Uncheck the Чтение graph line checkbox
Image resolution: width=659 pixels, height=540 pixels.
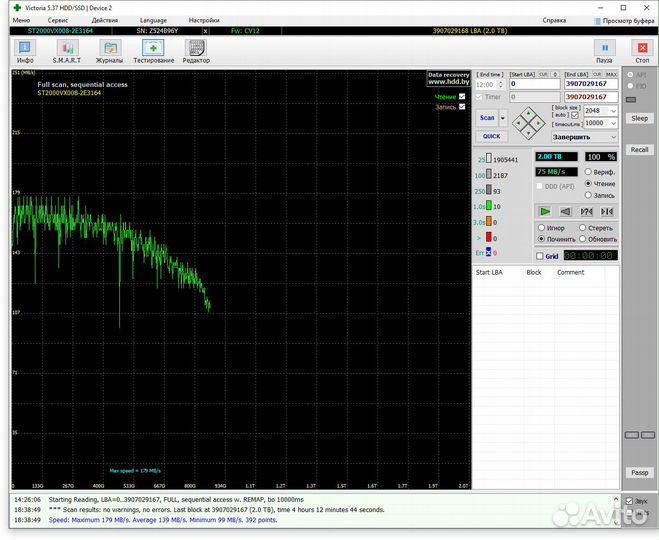pyautogui.click(x=461, y=97)
